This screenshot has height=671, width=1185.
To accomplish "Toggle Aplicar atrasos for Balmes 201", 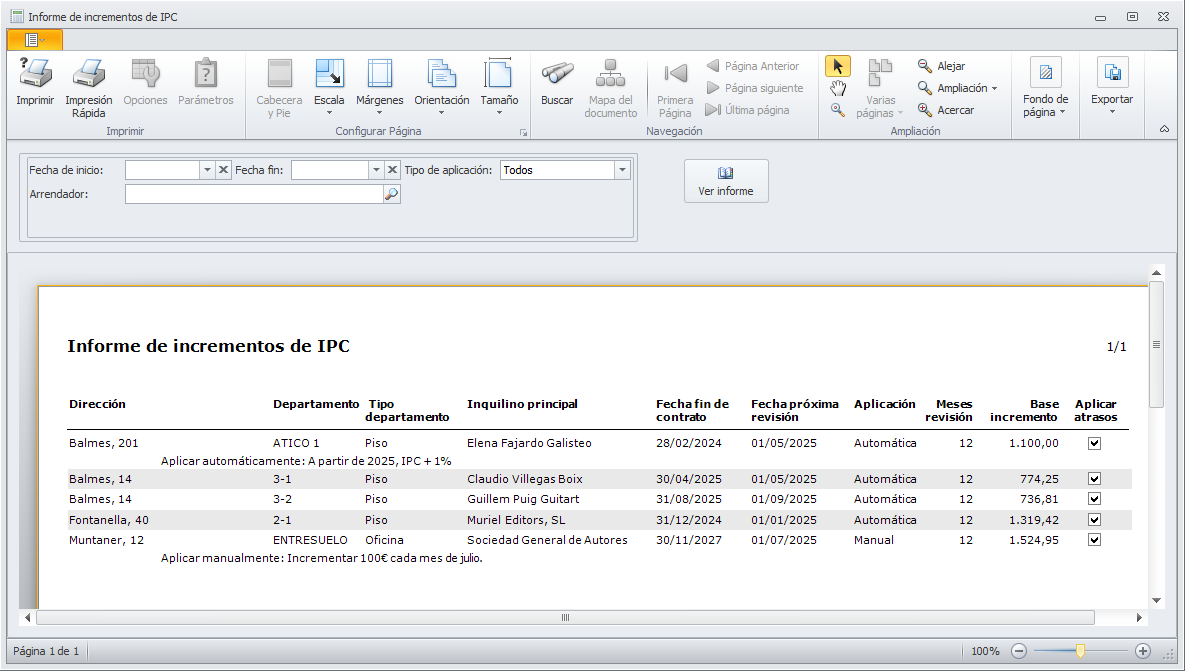I will pos(1094,443).
